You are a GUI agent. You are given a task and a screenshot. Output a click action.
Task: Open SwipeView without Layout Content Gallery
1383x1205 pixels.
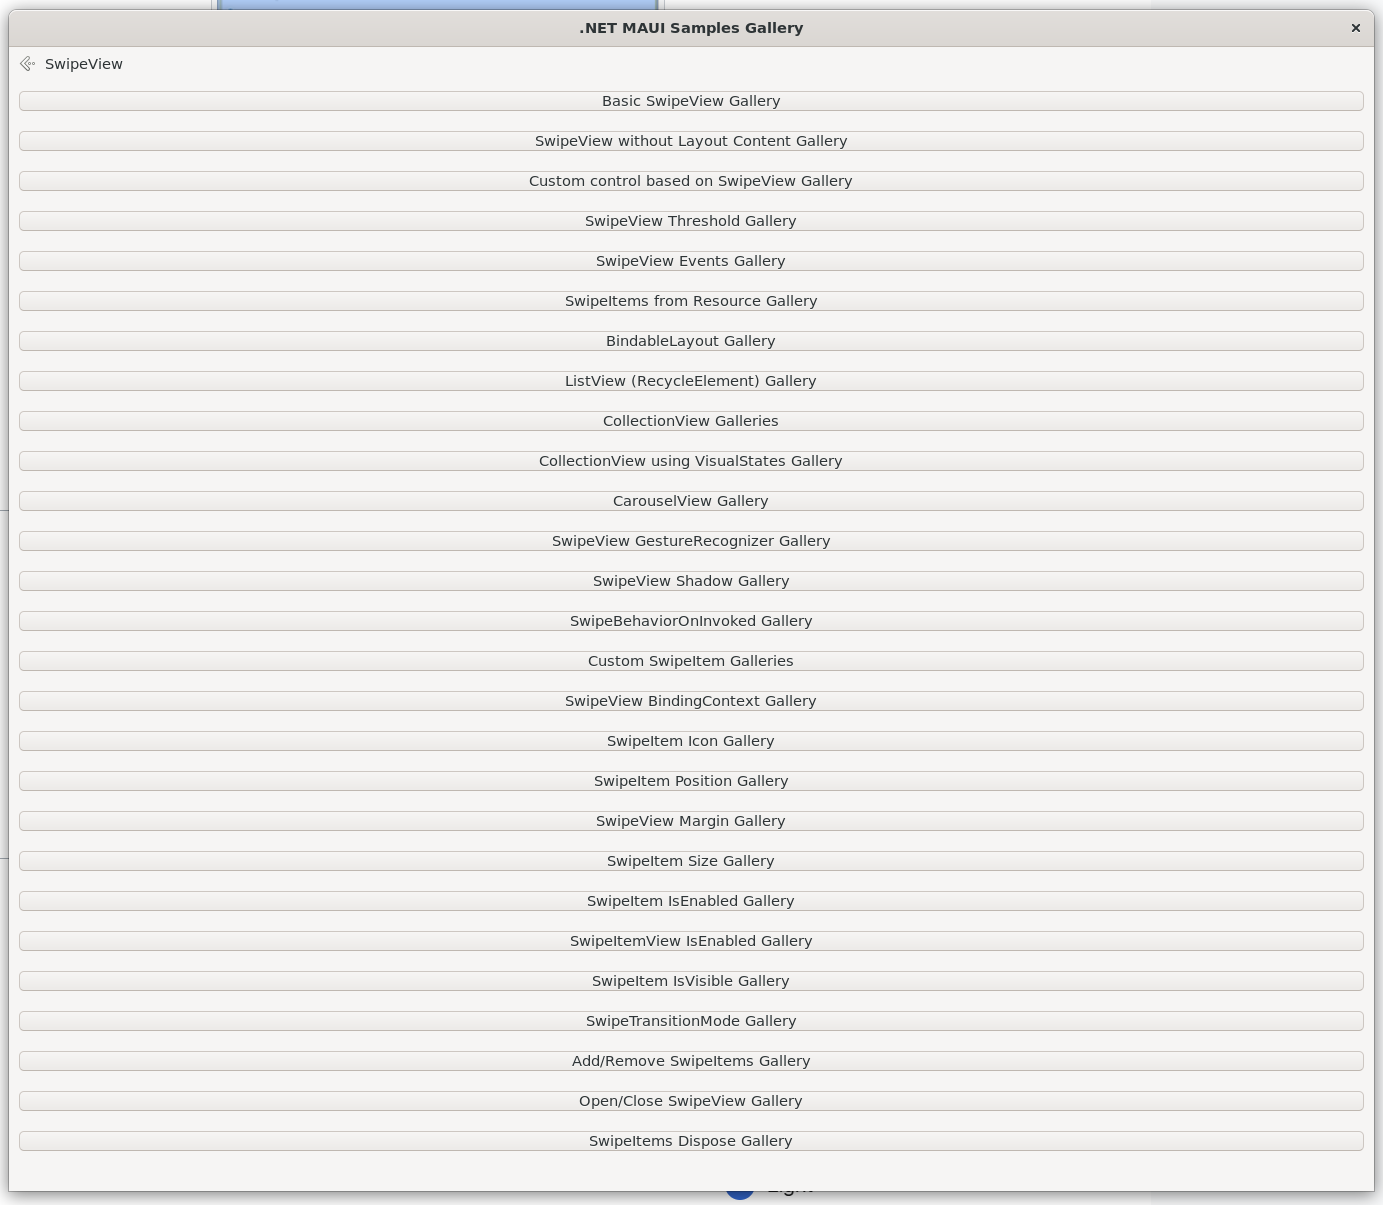click(691, 141)
